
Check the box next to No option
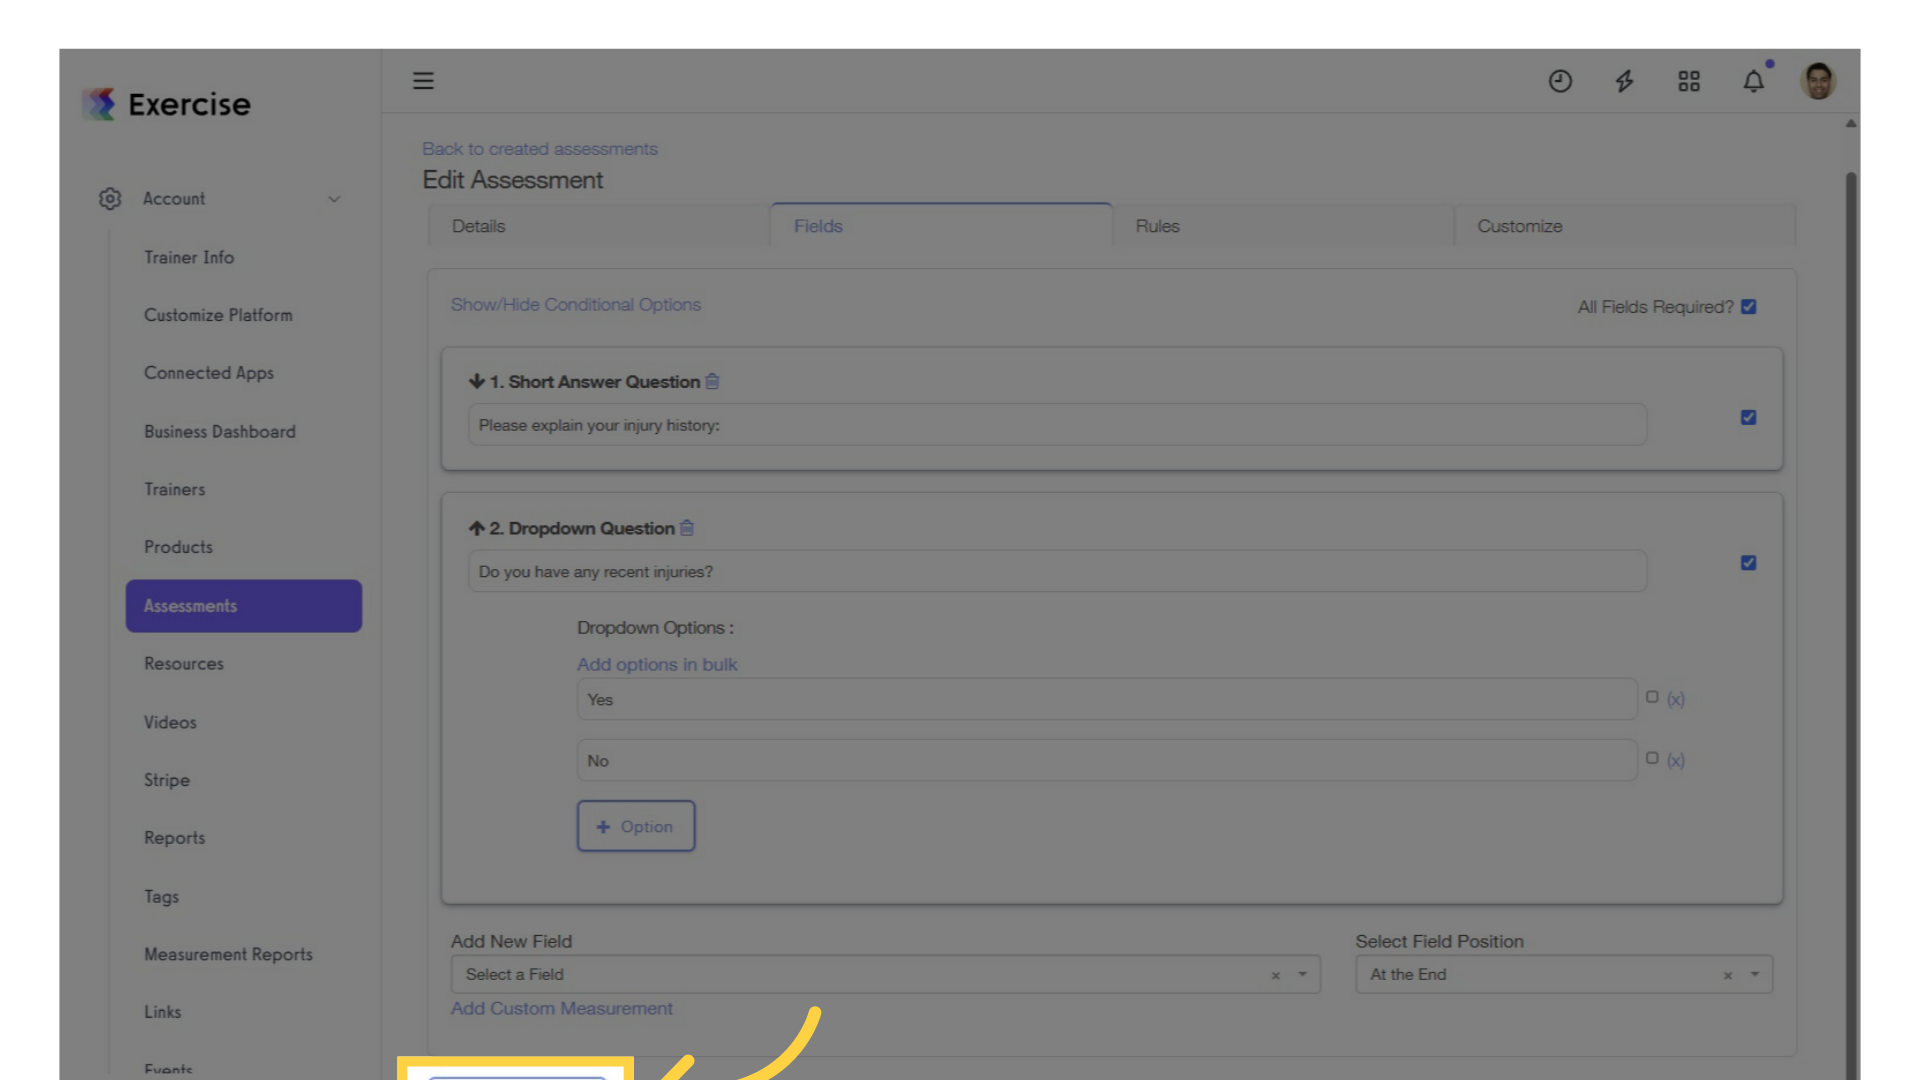pyautogui.click(x=1652, y=758)
